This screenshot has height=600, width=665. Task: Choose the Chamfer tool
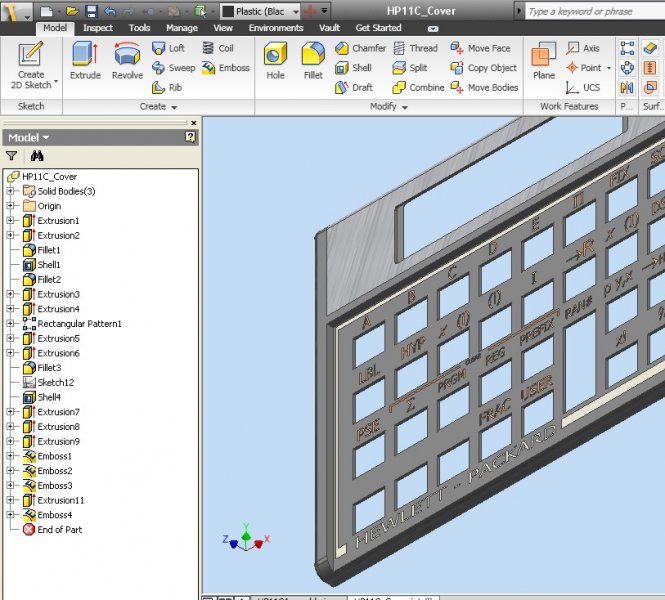[x=360, y=48]
